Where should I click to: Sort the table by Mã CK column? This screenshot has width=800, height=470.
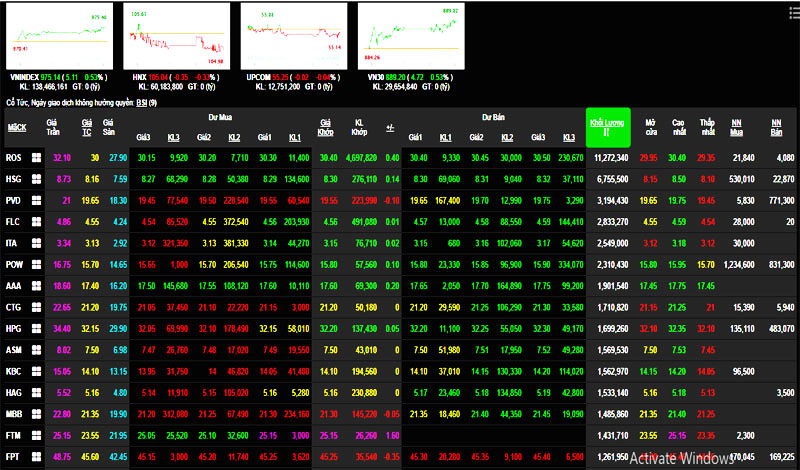17,128
